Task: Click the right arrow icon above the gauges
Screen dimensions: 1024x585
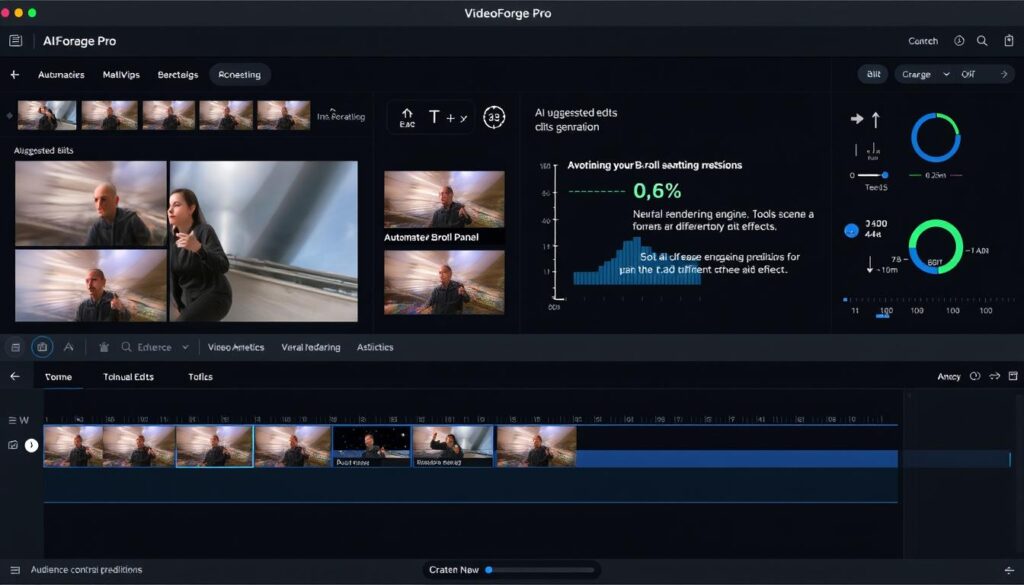Action: point(857,119)
